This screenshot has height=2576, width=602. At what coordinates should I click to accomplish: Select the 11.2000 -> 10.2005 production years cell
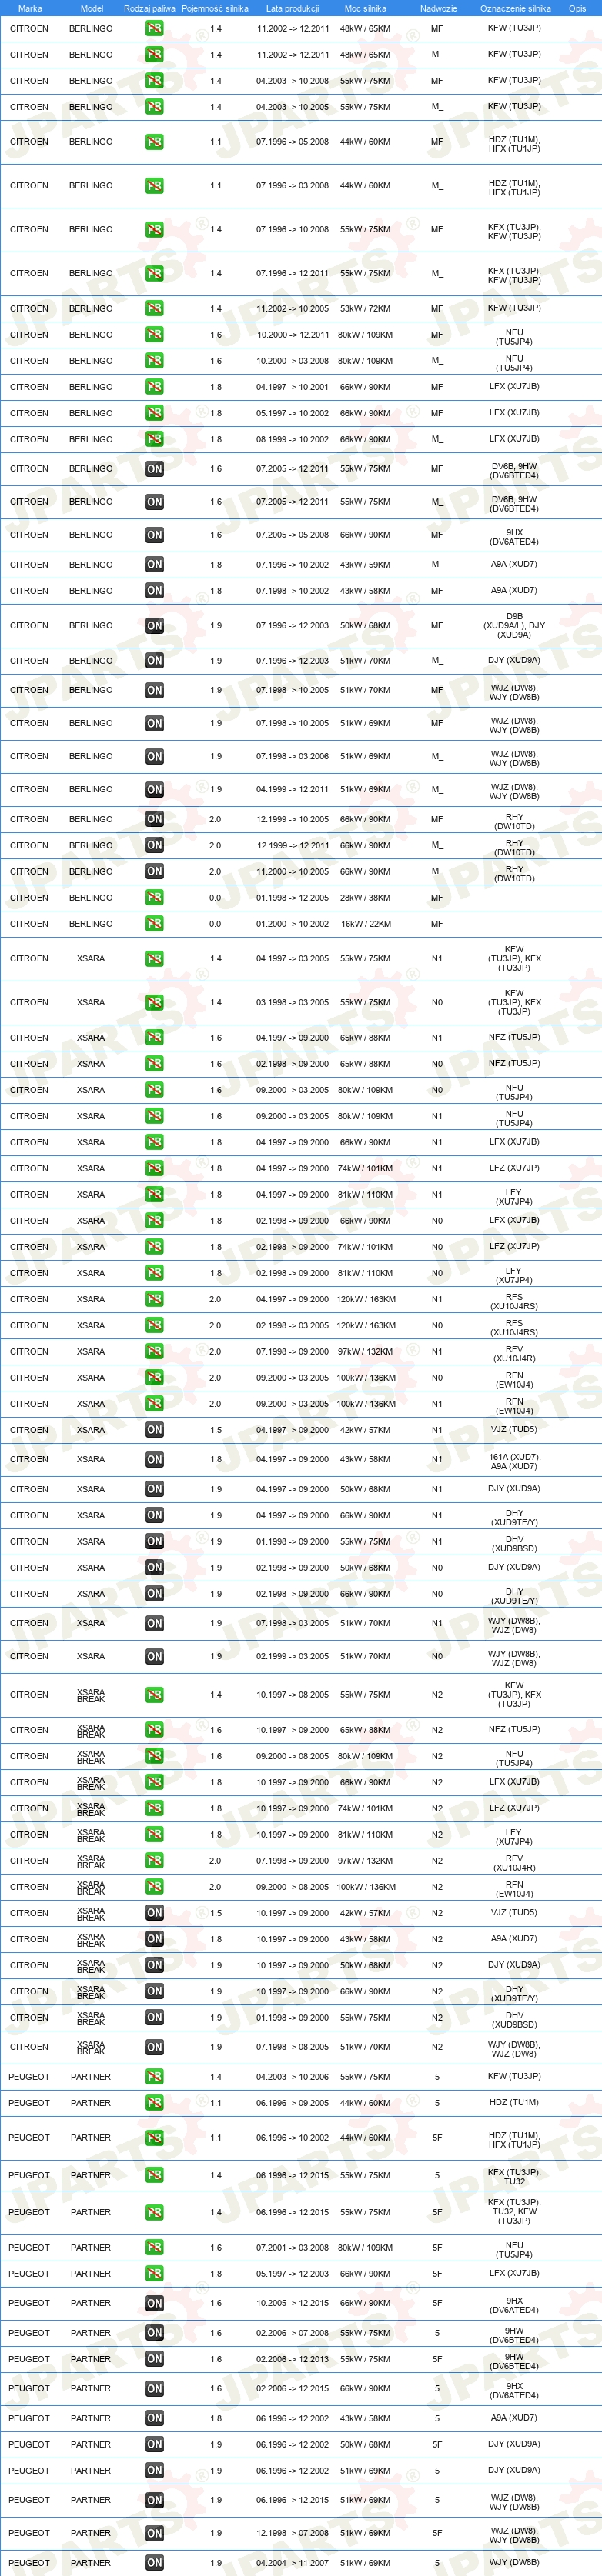(x=292, y=872)
